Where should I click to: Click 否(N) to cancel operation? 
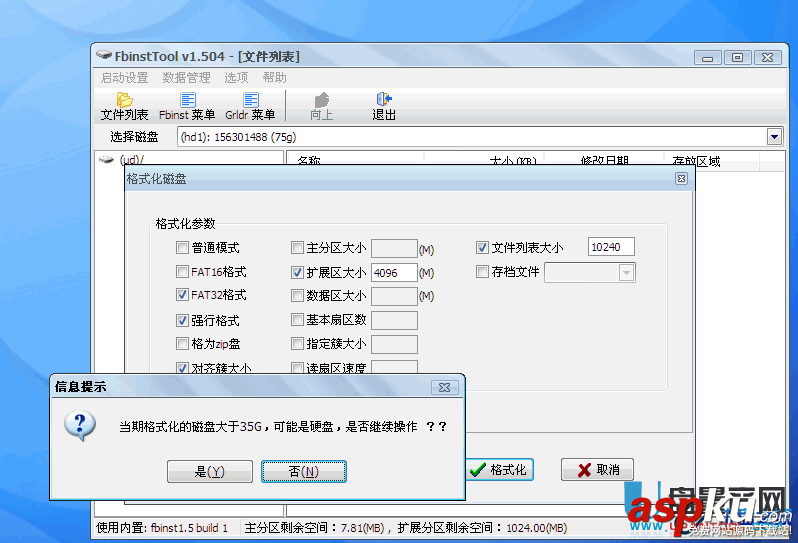304,471
